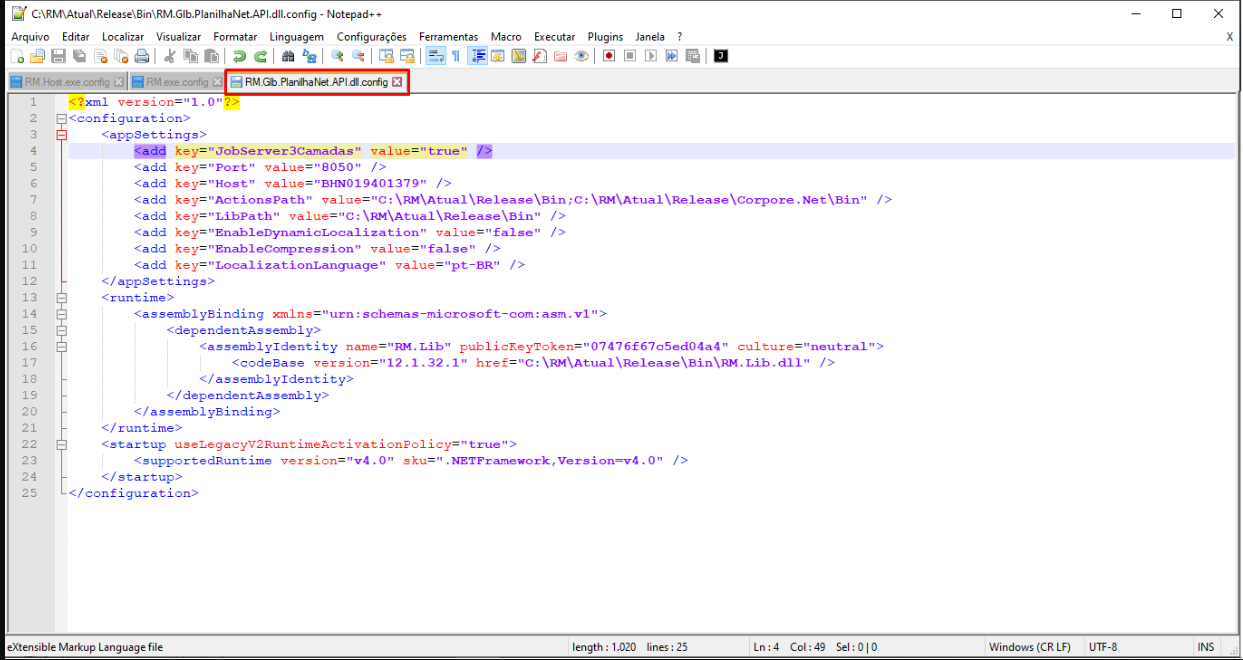Viewport: 1243px width, 660px height.
Task: Toggle show all characters pilcrow
Action: pos(455,56)
